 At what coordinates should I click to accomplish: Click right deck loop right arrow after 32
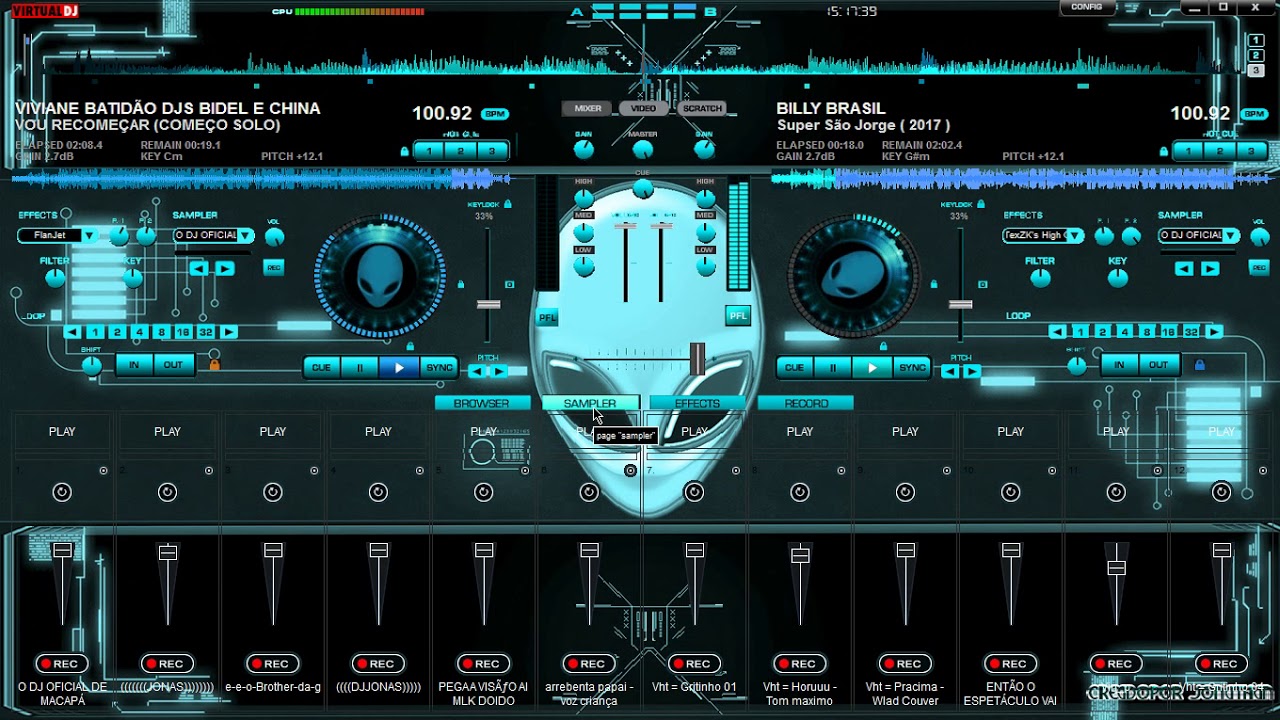(x=1214, y=332)
